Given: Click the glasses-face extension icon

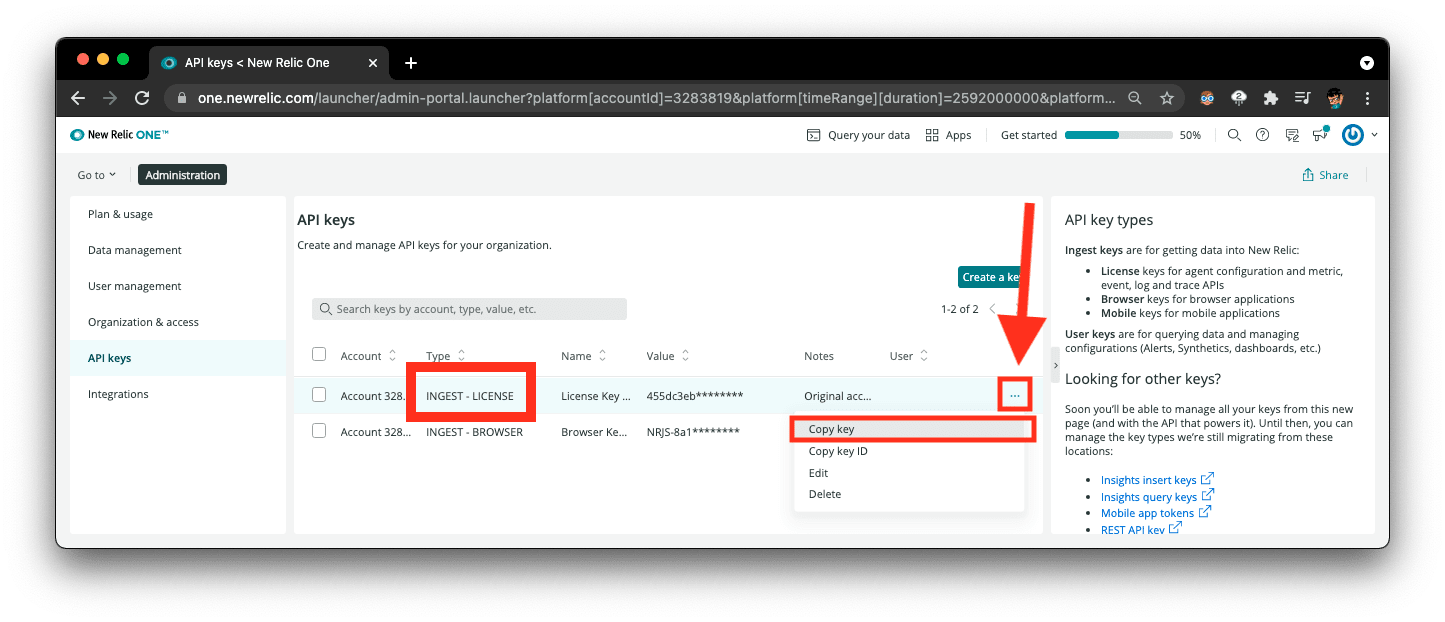Looking at the screenshot, I should tap(1208, 98).
